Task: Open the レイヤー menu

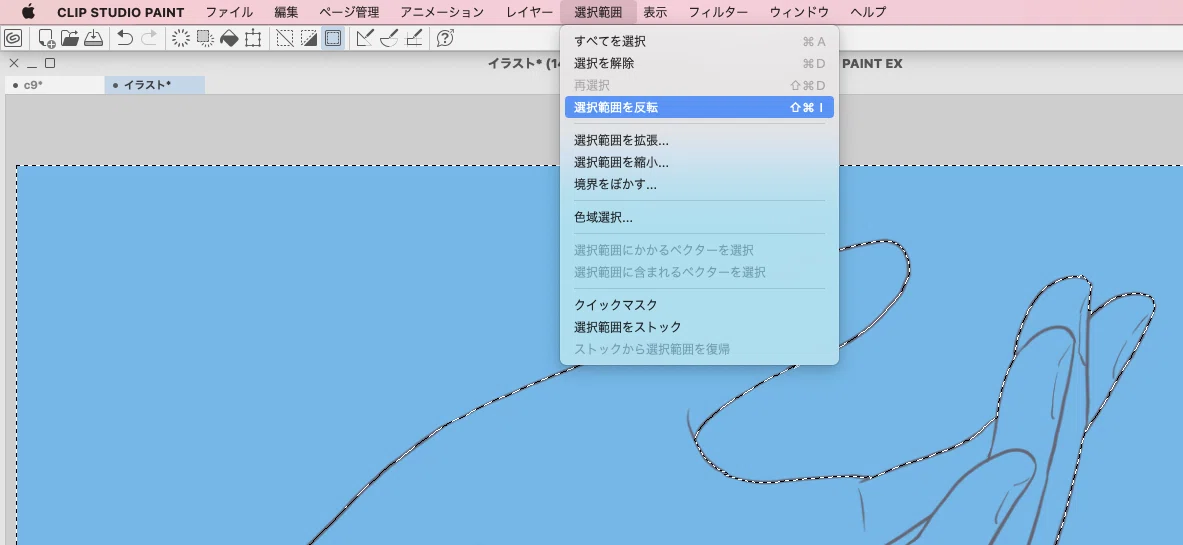Action: [x=530, y=12]
